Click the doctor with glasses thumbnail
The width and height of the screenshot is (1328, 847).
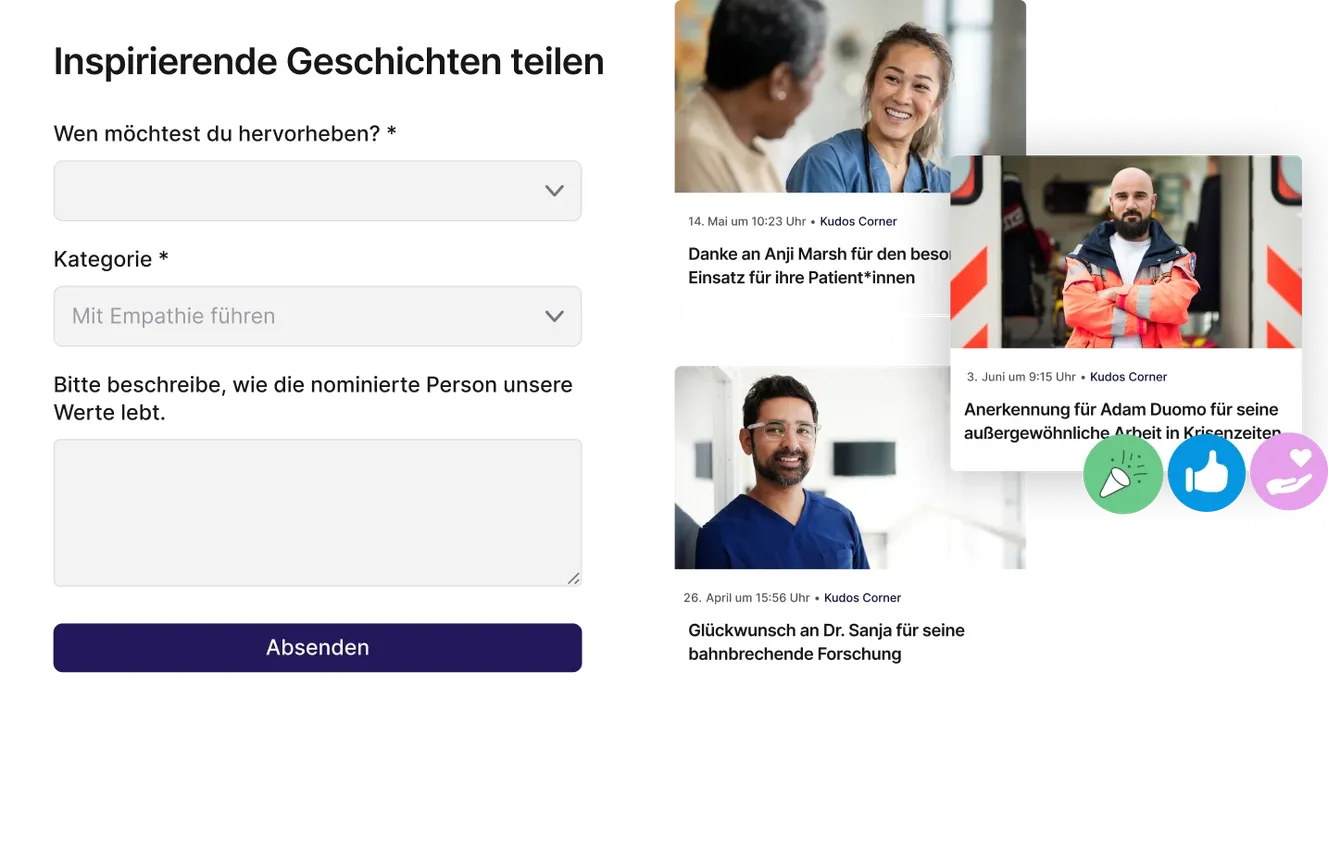click(850, 467)
